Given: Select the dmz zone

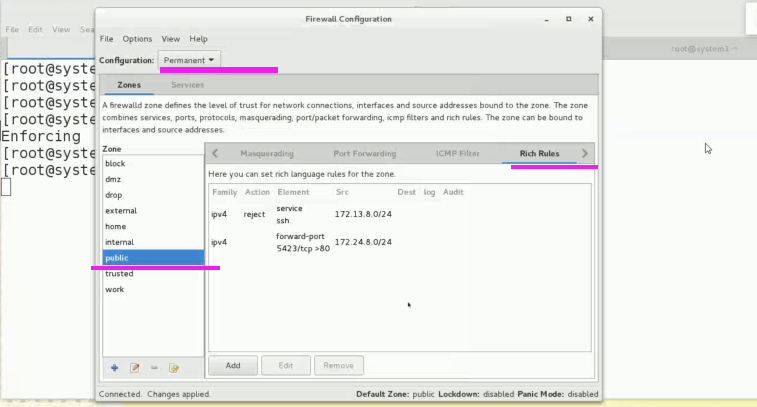Looking at the screenshot, I should point(153,179).
